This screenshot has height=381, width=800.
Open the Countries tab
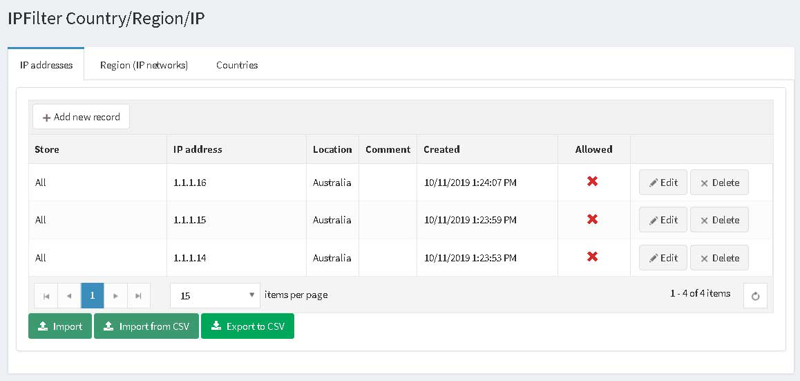(x=237, y=65)
